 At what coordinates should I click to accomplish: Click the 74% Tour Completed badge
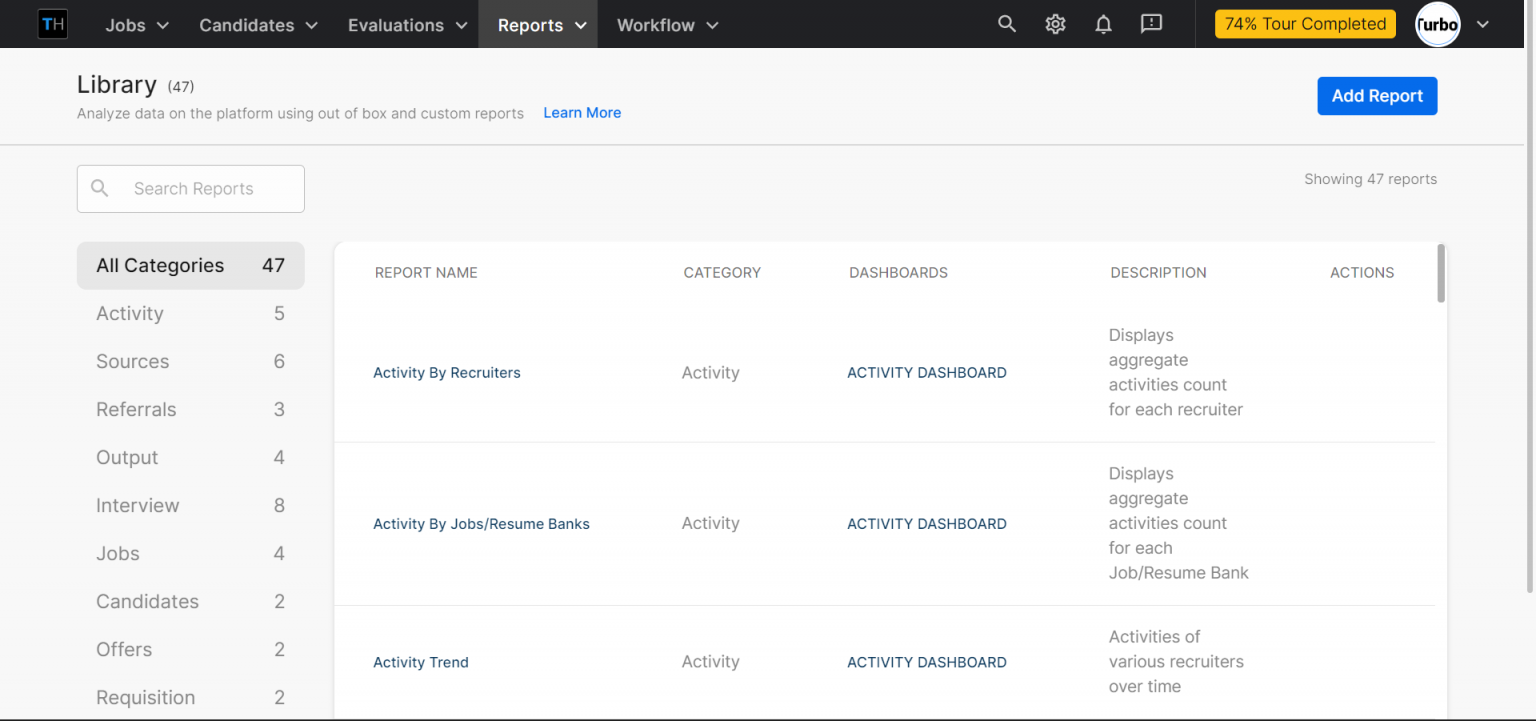coord(1305,24)
